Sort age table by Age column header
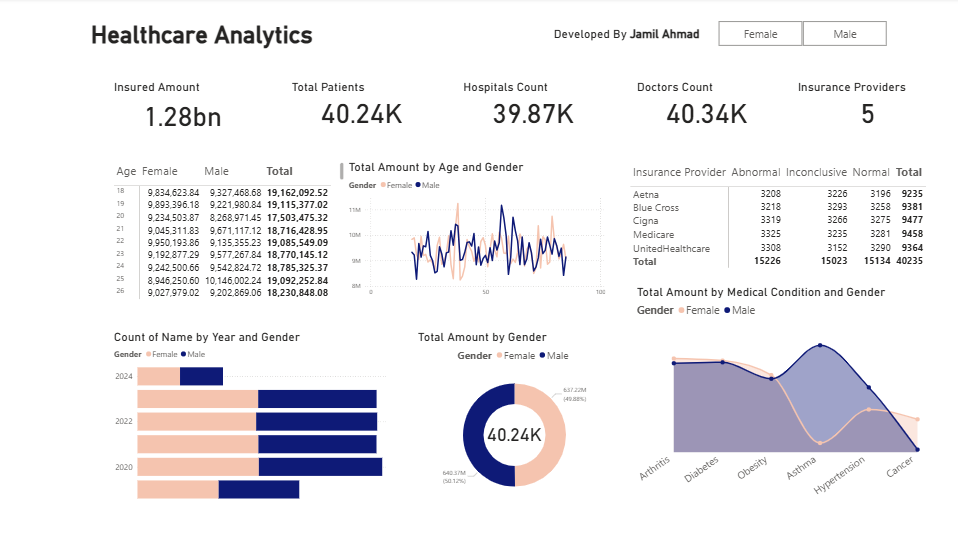This screenshot has width=958, height=535. click(126, 171)
